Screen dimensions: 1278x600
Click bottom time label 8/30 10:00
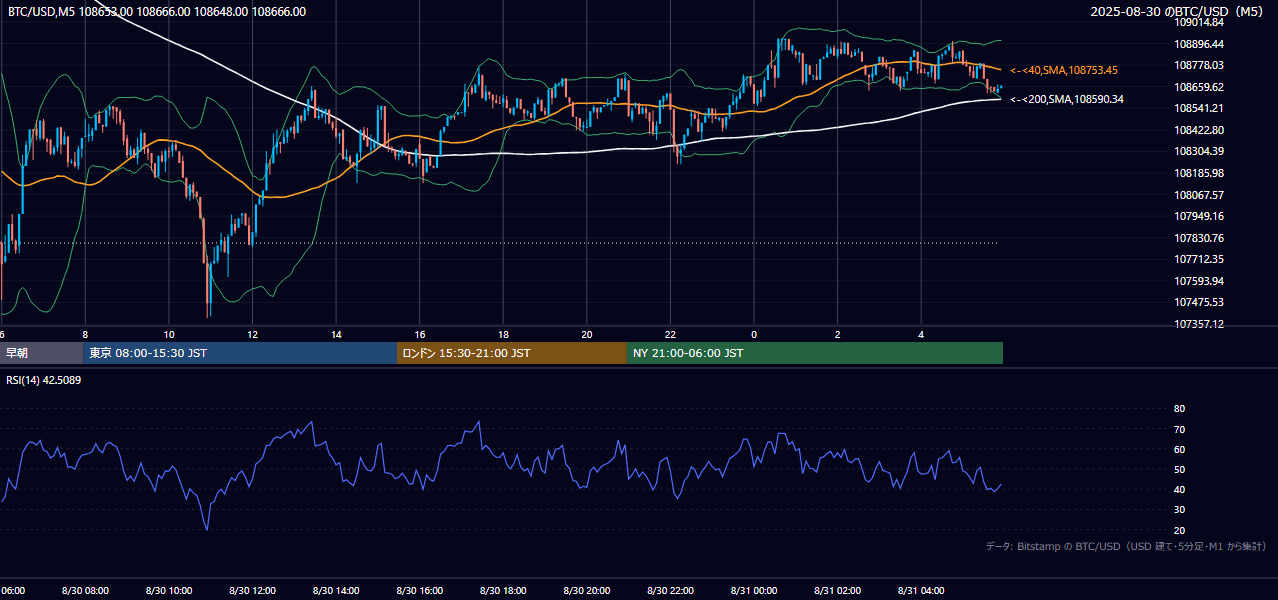point(169,591)
